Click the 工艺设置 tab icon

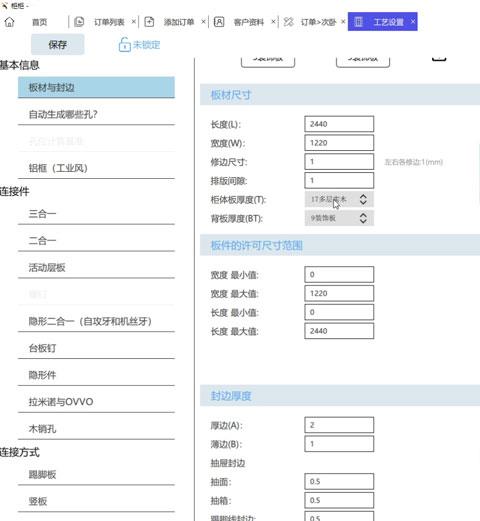click(358, 22)
